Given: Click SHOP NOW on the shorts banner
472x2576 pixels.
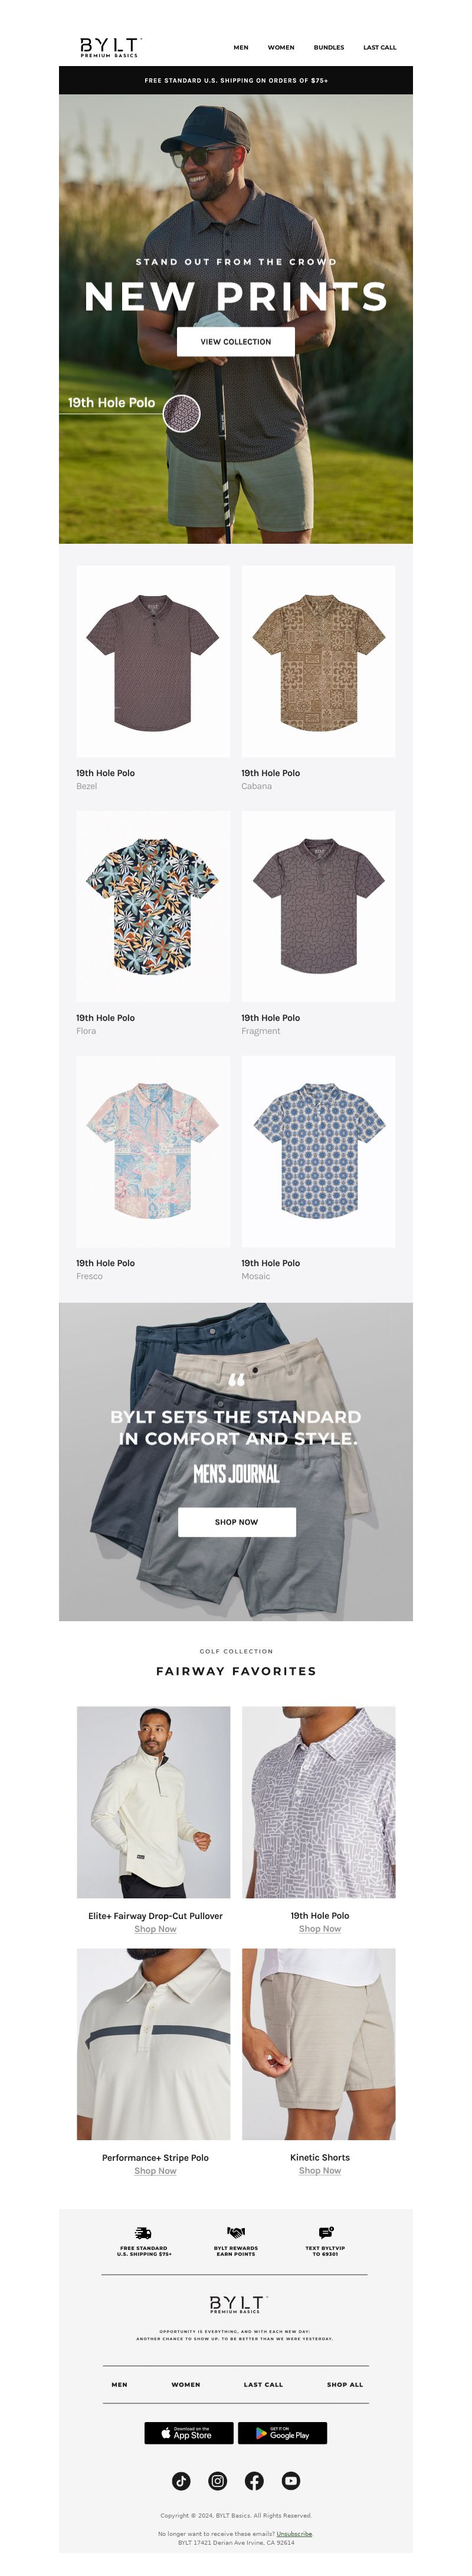Looking at the screenshot, I should click(236, 1522).
